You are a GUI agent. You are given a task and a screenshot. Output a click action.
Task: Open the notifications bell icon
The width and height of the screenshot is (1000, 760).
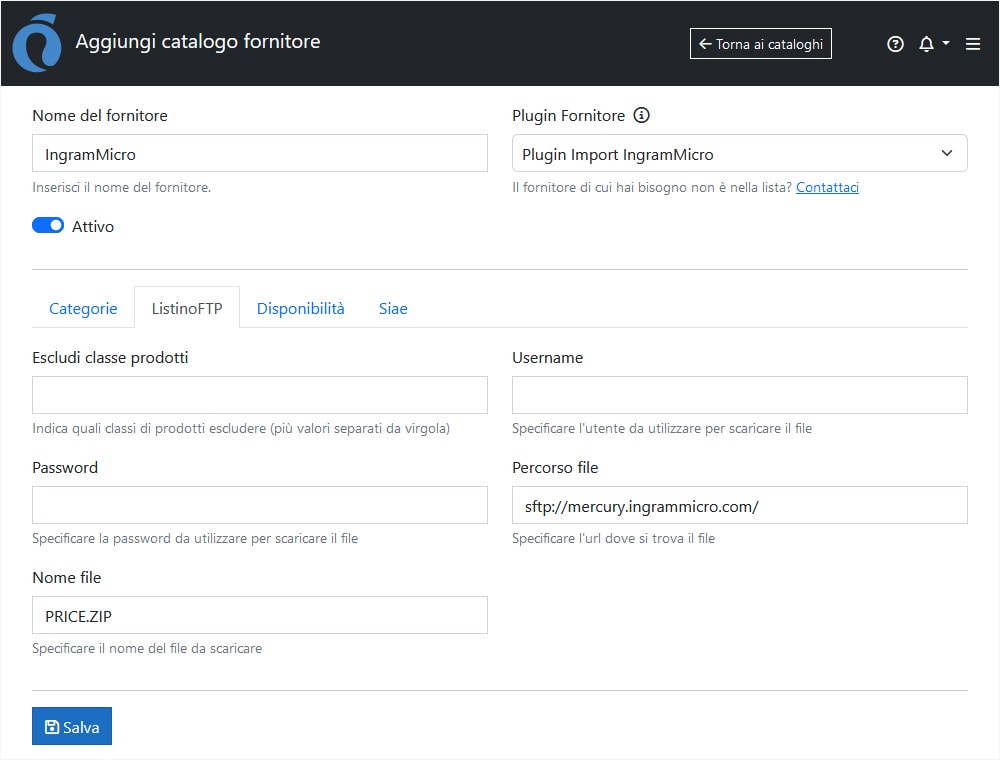[926, 44]
